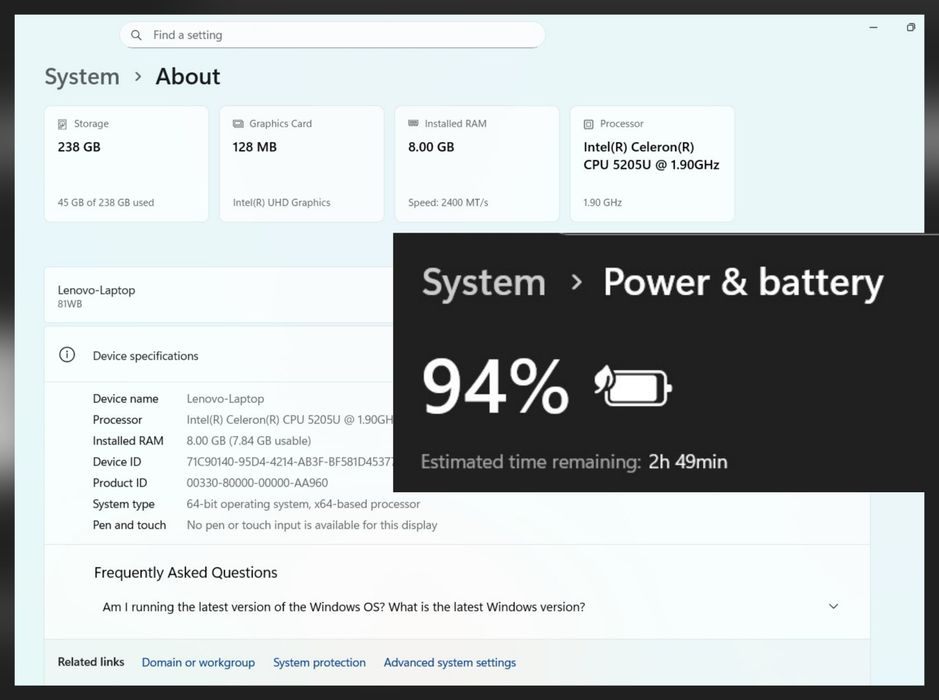
Task: Click the Find a setting search field
Action: click(340, 35)
